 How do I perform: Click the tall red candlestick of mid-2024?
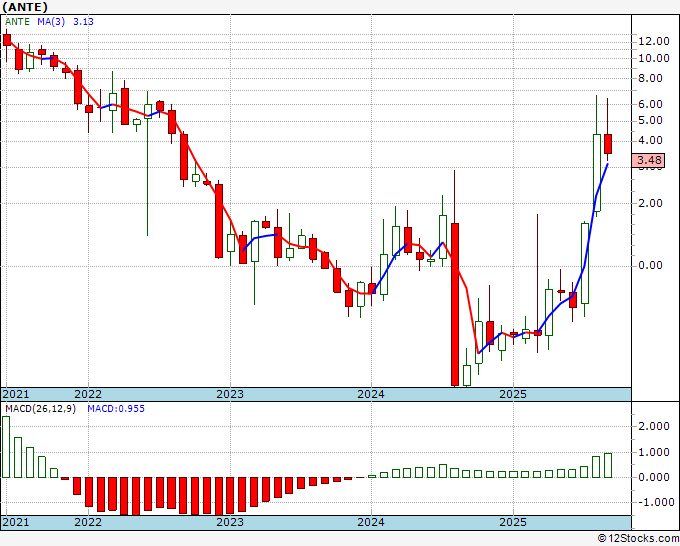(455, 304)
